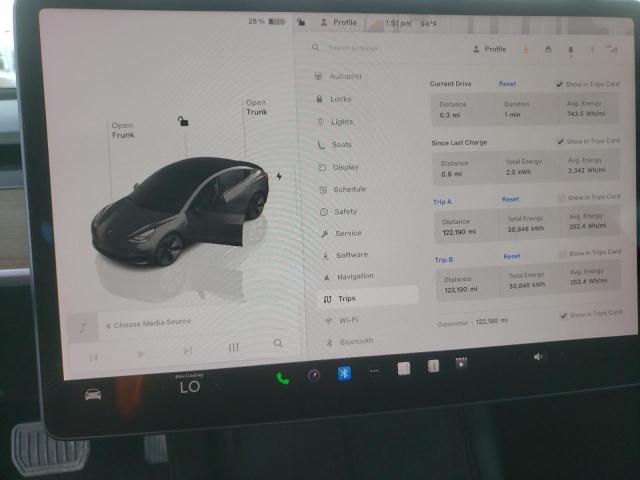Enable Trip B Show in Trips Card
640x480 pixels.
click(563, 254)
